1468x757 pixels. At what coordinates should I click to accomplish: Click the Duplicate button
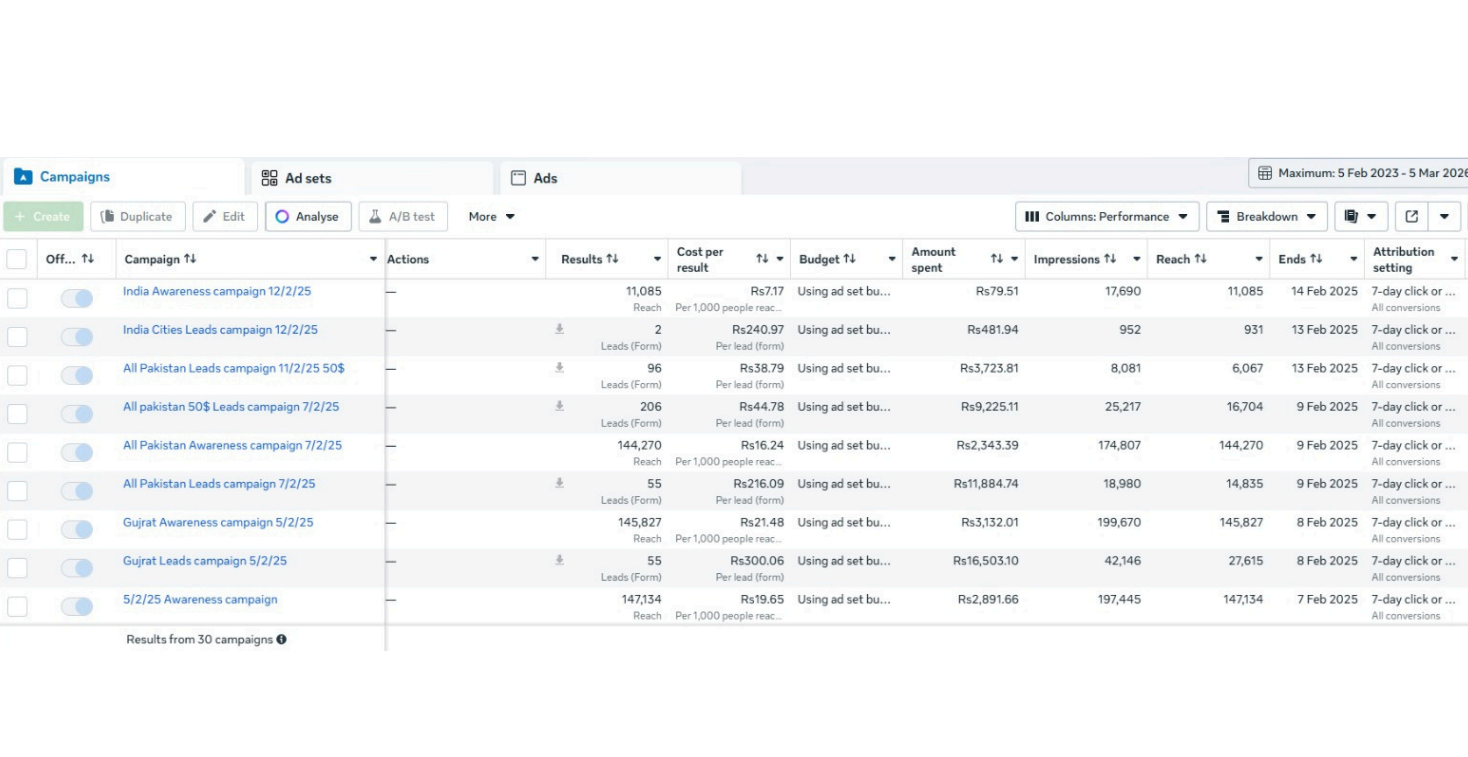137,217
